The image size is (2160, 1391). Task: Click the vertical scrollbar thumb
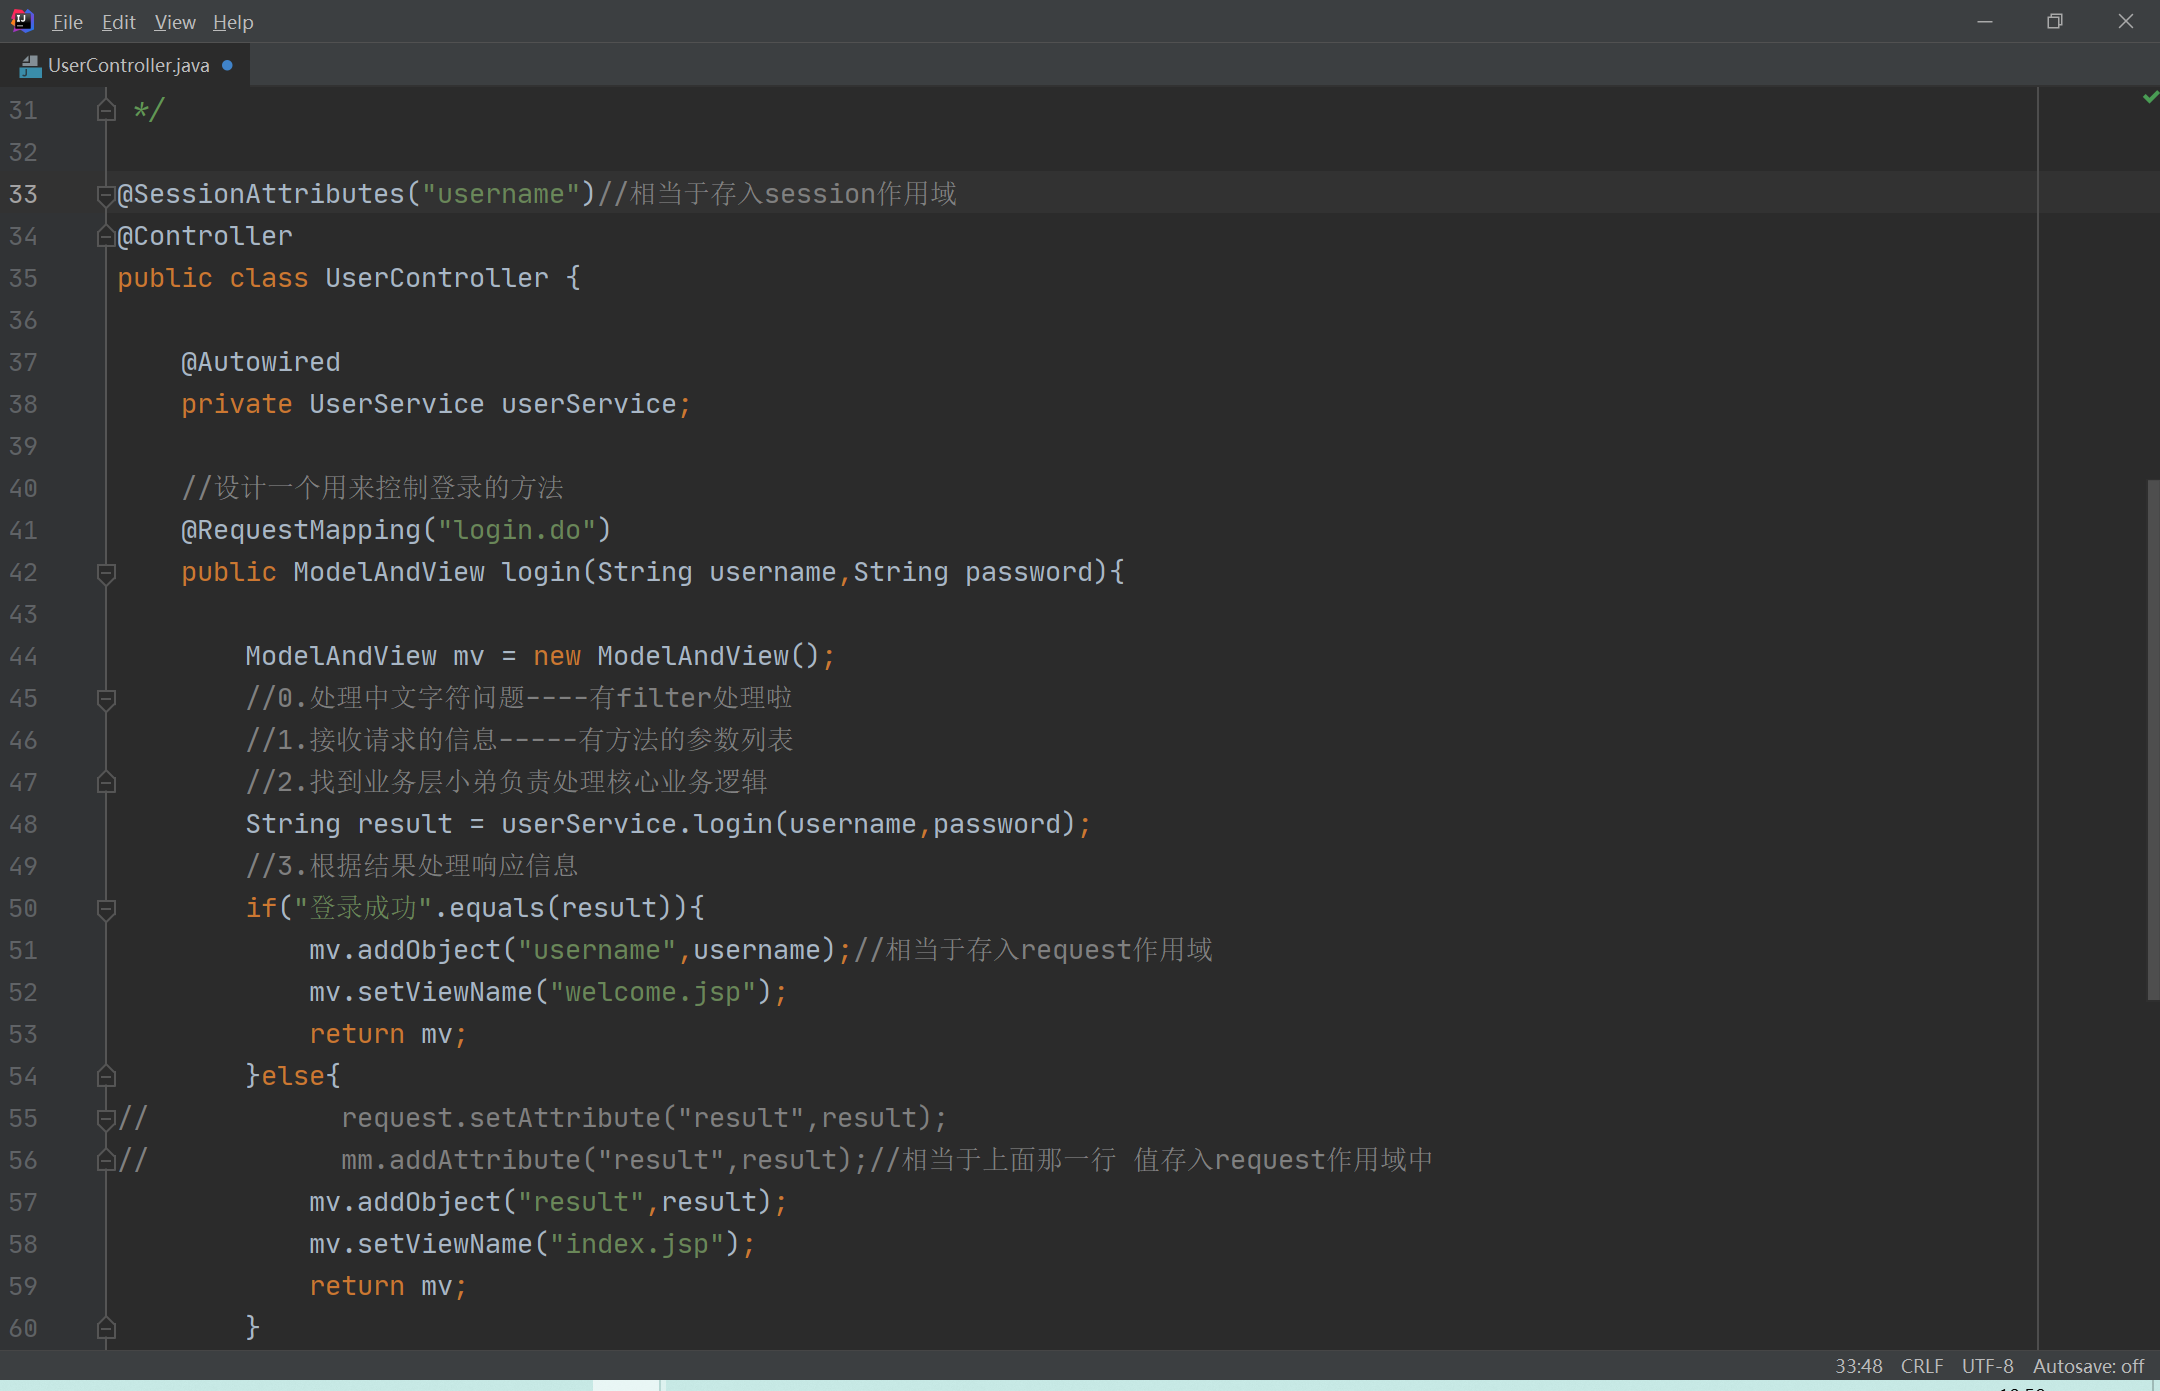point(2153,740)
